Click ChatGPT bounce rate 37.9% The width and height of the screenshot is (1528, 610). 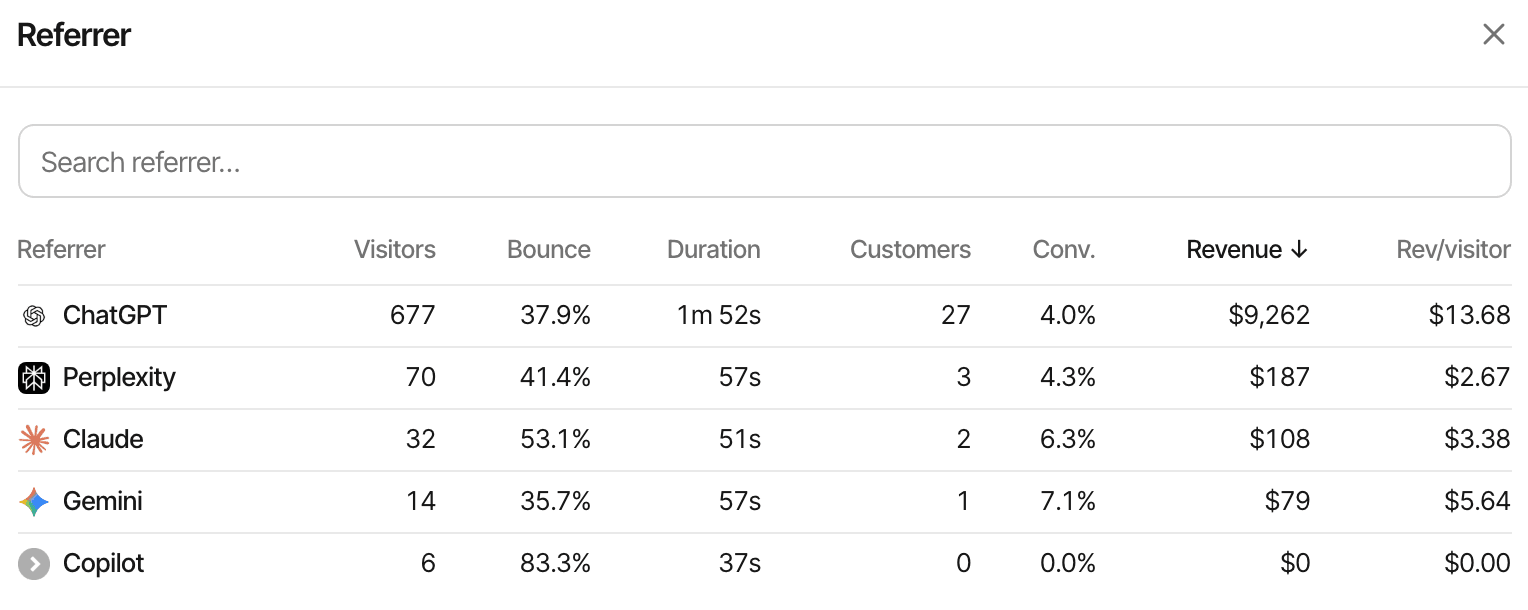[555, 316]
